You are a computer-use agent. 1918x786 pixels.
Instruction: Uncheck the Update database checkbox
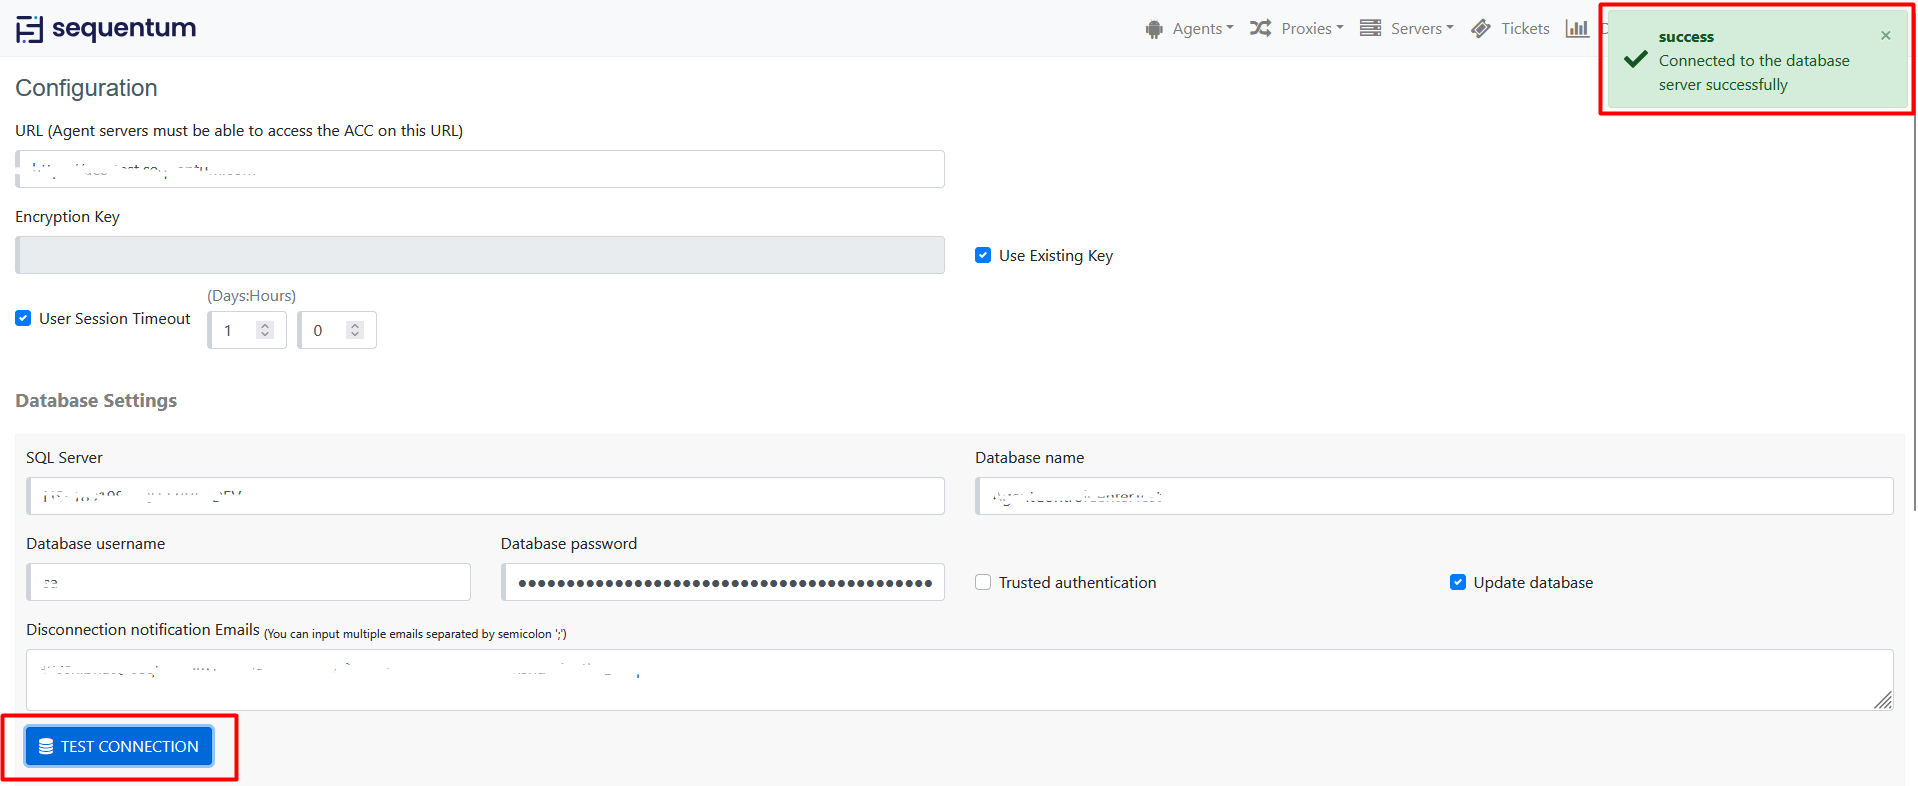(1458, 583)
